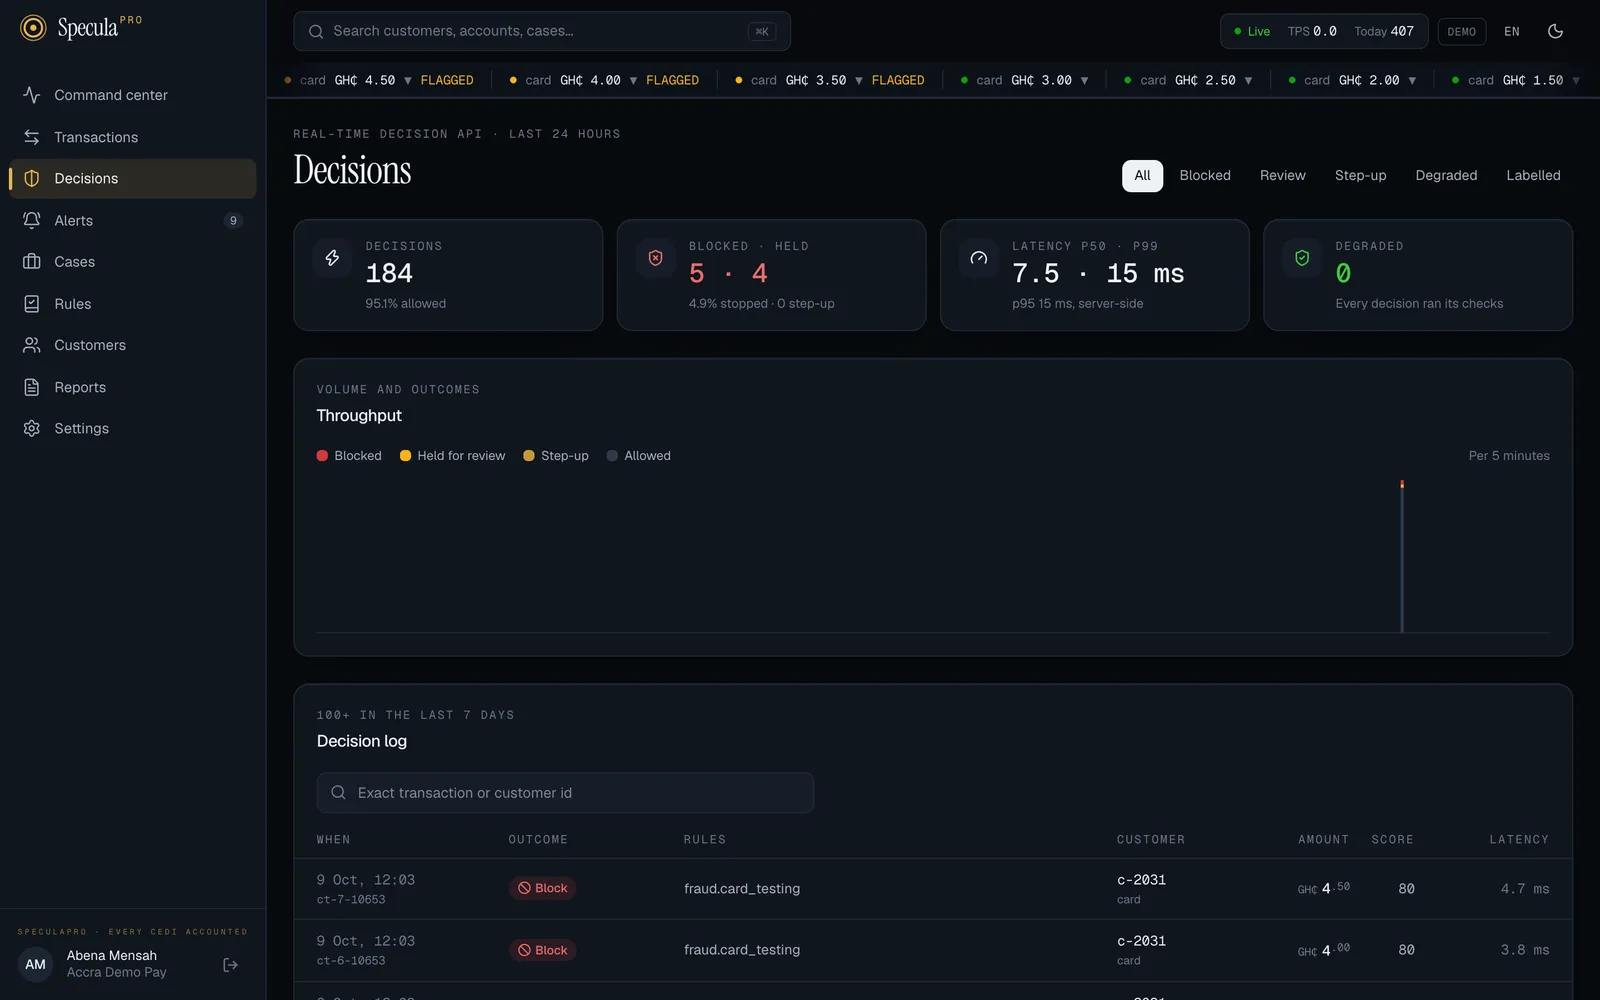Image resolution: width=1600 pixels, height=1000 pixels.
Task: Click the Reports document icon
Action: click(x=32, y=387)
